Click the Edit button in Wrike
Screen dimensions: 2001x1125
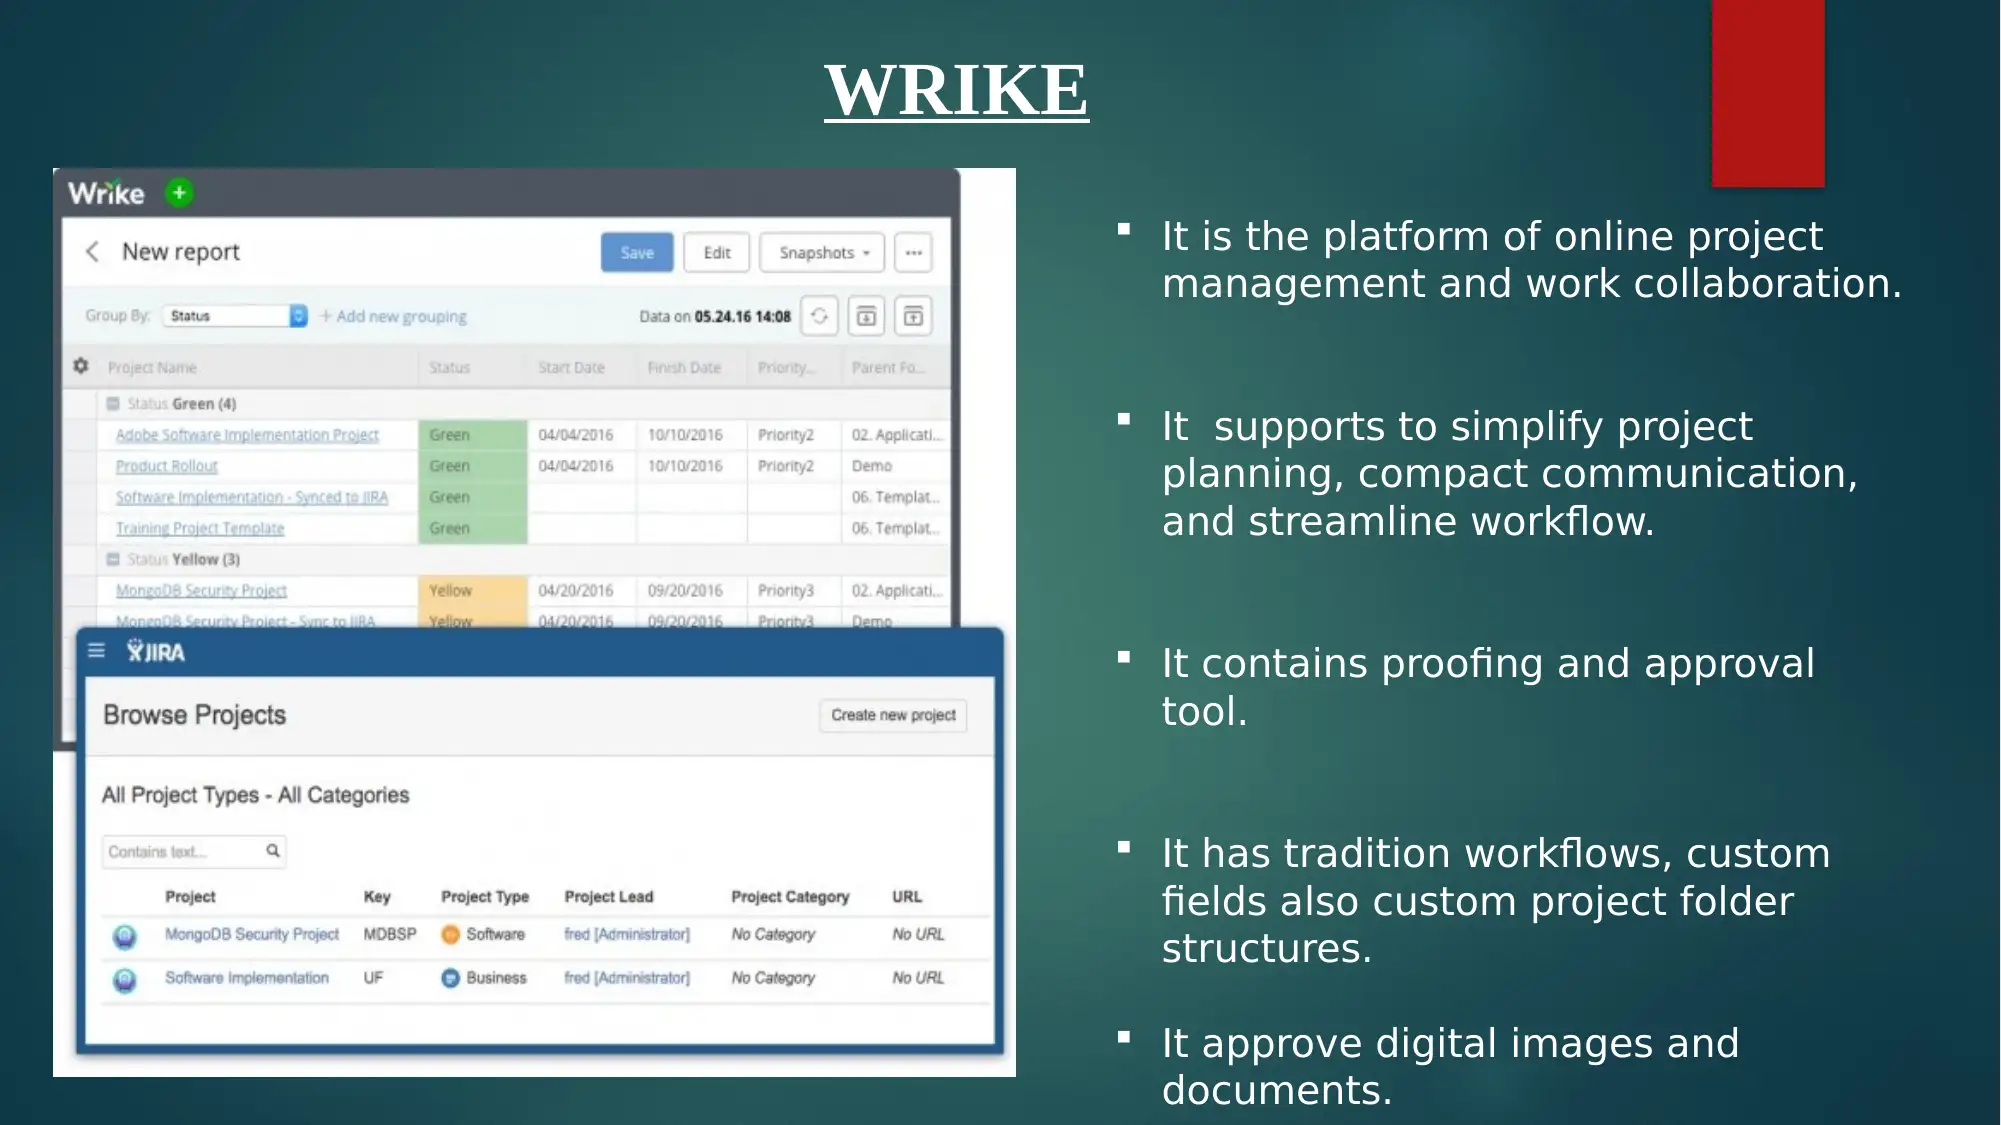pyautogui.click(x=711, y=253)
